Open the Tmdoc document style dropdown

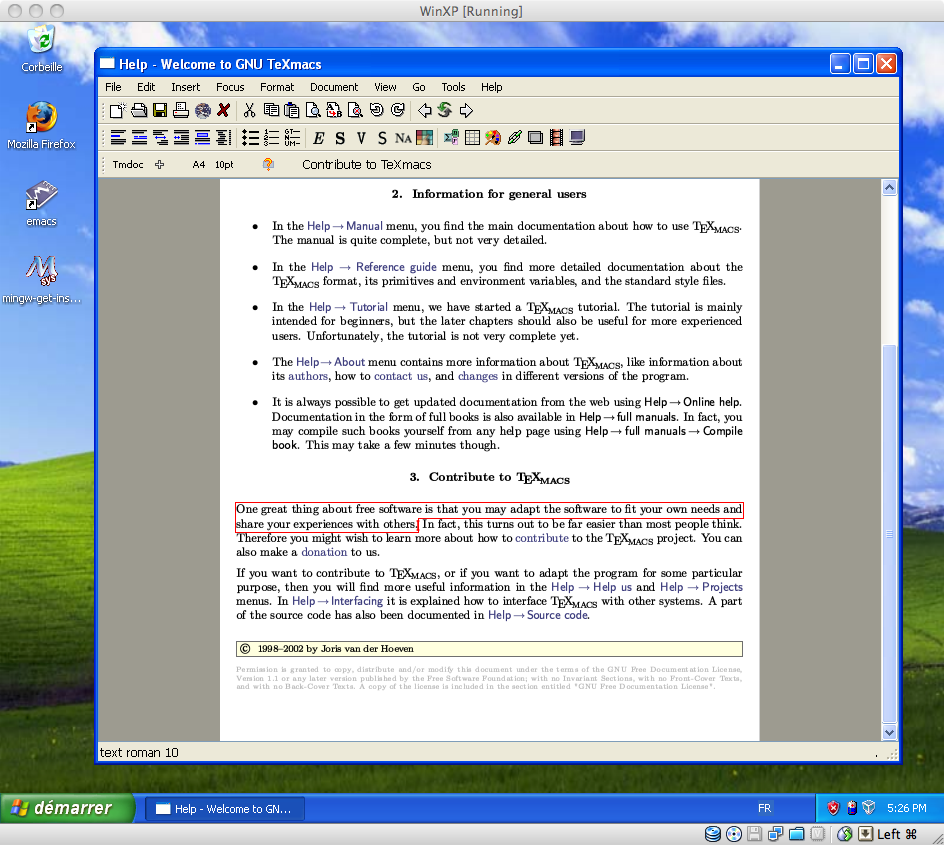128,164
